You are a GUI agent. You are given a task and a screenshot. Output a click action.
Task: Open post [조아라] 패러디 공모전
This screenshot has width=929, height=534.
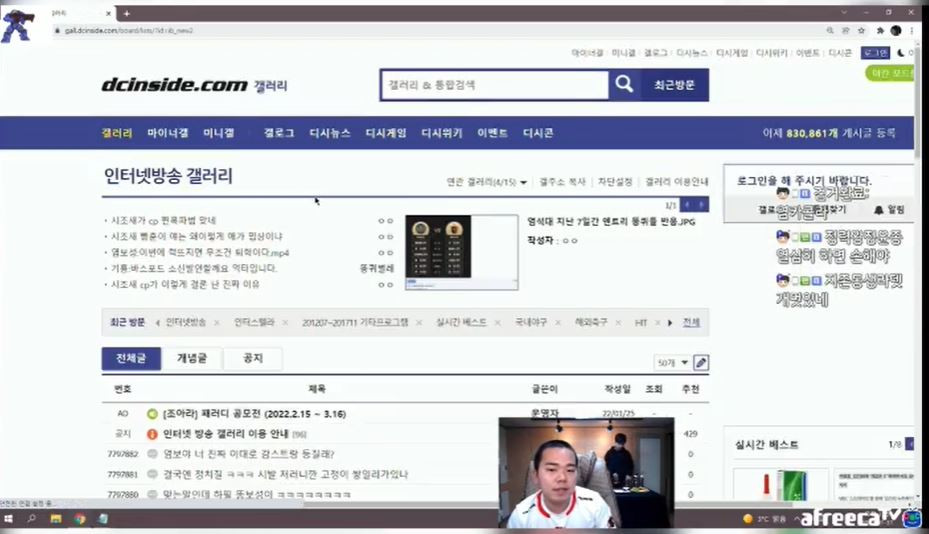254,414
